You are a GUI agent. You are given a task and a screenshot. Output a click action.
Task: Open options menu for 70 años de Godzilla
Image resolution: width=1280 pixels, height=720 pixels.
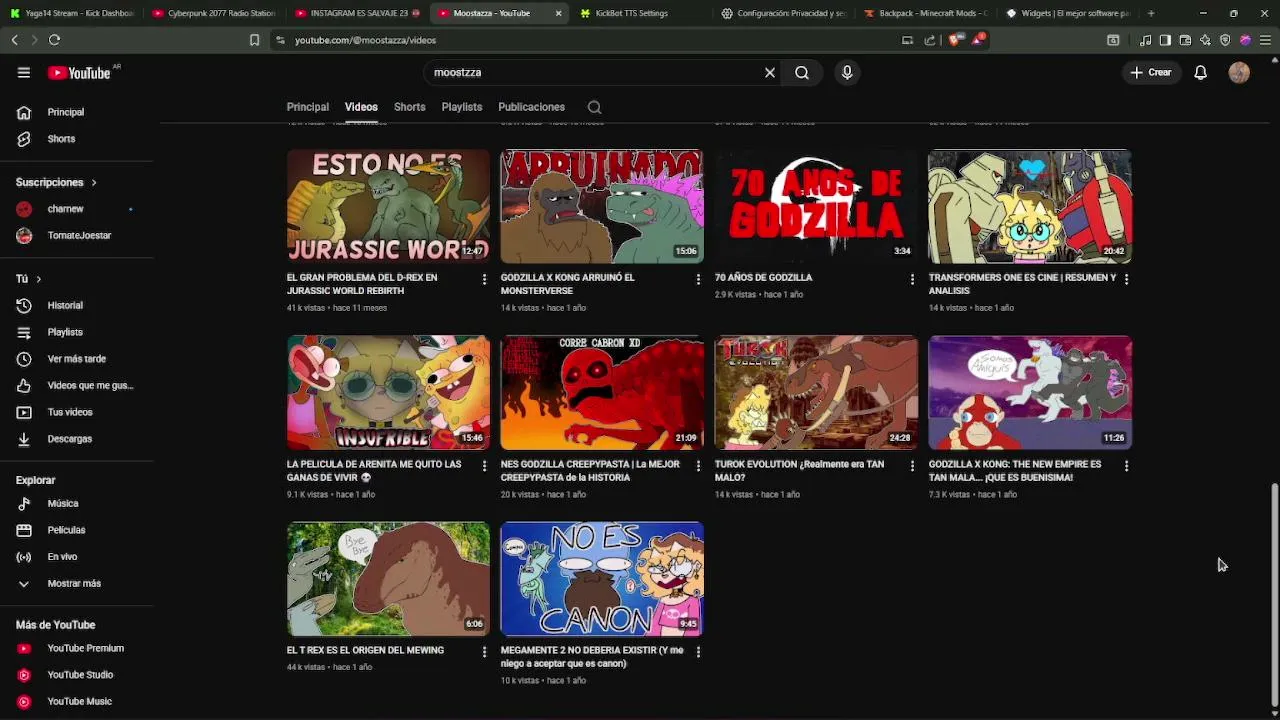click(912, 279)
